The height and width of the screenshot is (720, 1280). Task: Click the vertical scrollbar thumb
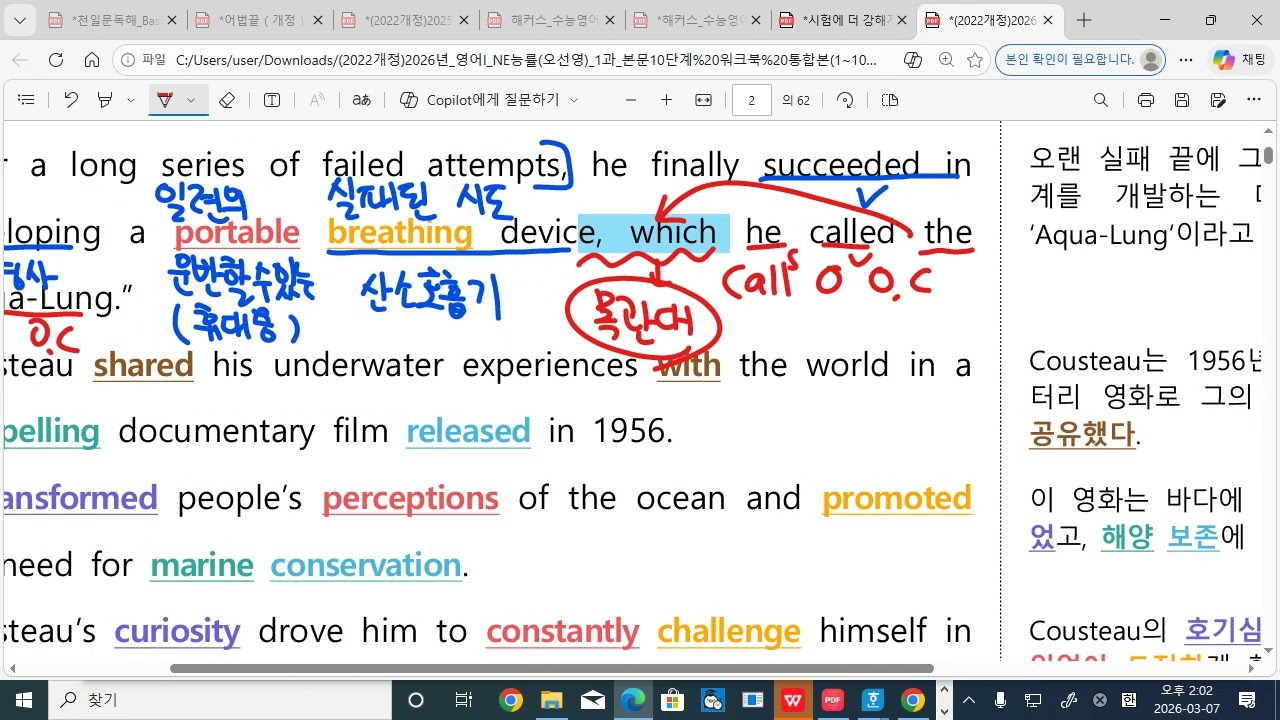click(x=1269, y=155)
